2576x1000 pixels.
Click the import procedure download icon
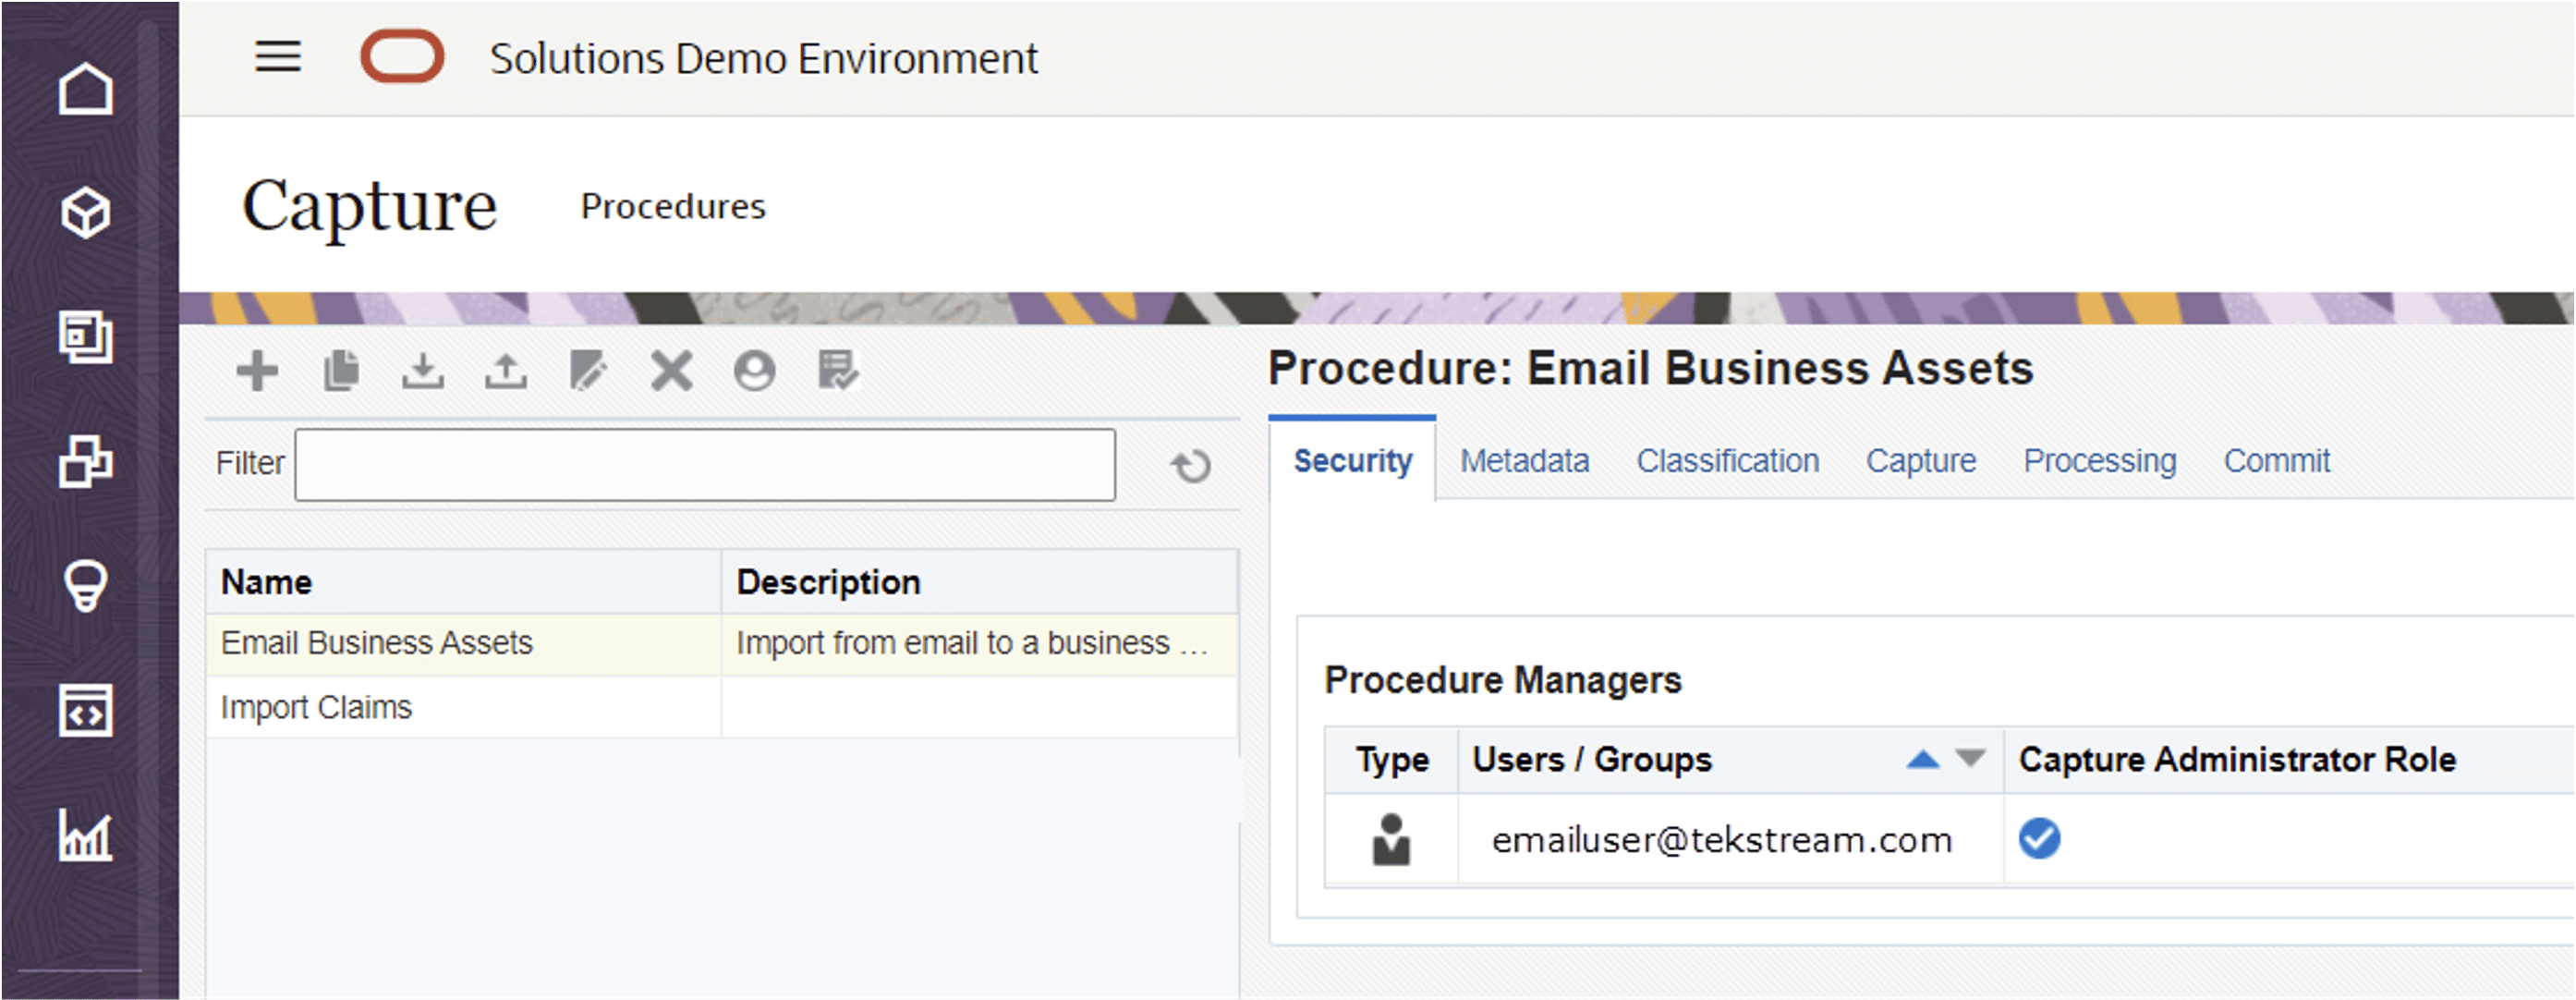(423, 371)
